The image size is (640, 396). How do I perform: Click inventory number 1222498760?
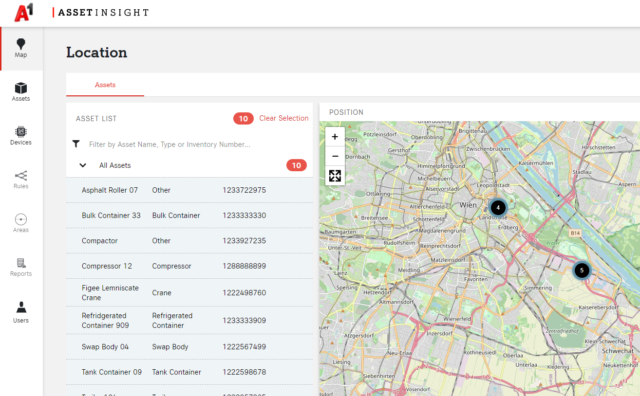(x=244, y=293)
